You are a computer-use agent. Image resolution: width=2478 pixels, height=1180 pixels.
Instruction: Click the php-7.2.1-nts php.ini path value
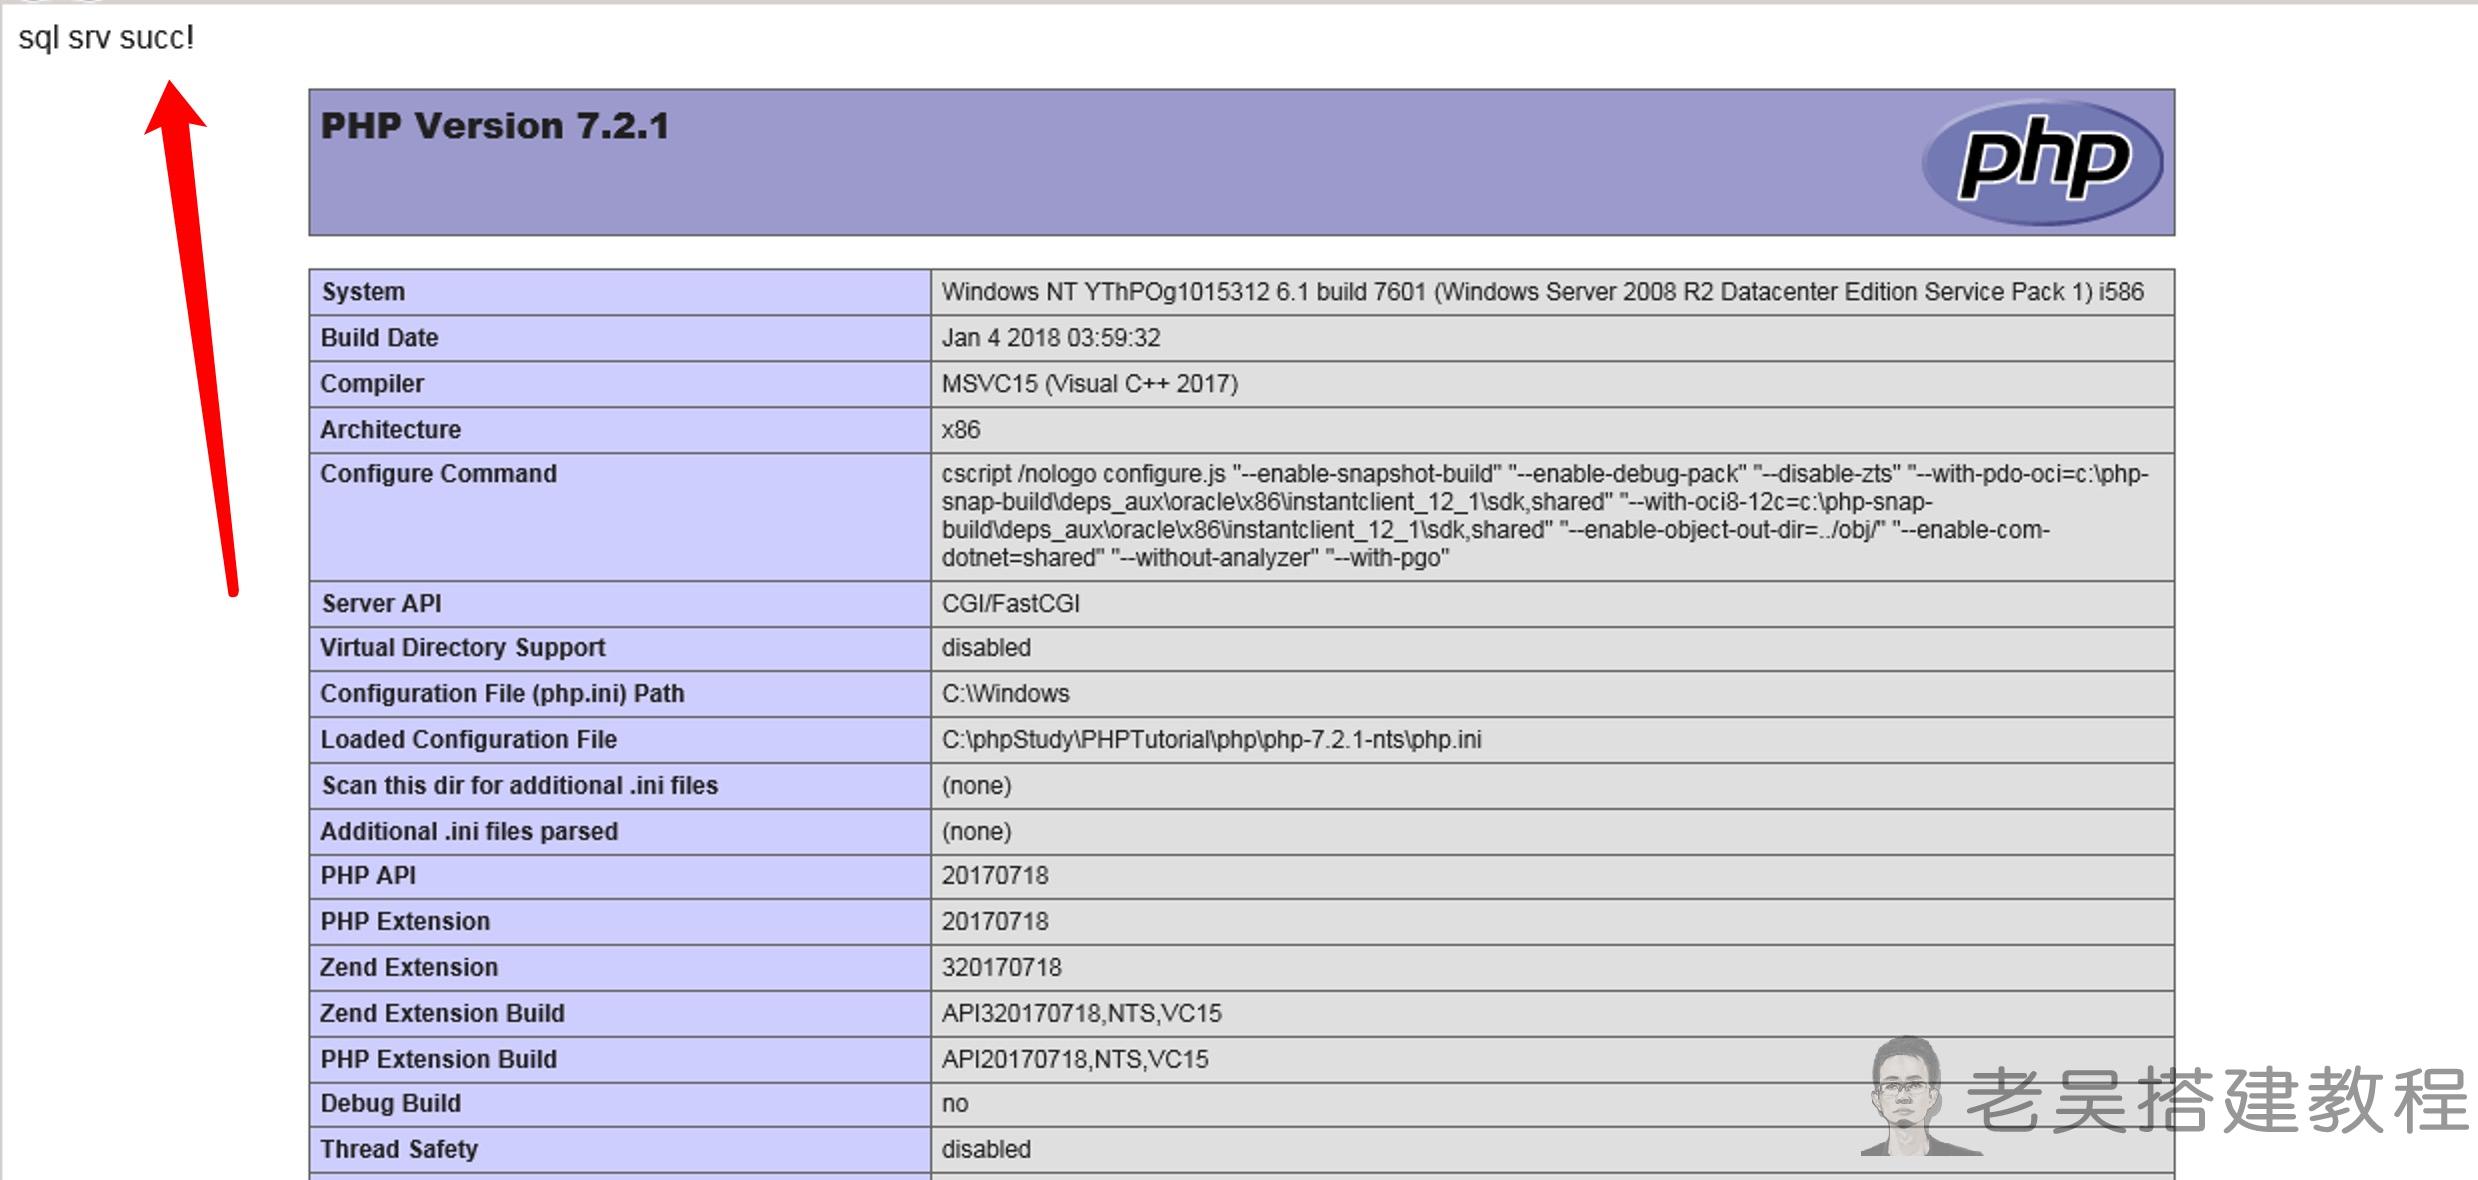click(x=1211, y=740)
